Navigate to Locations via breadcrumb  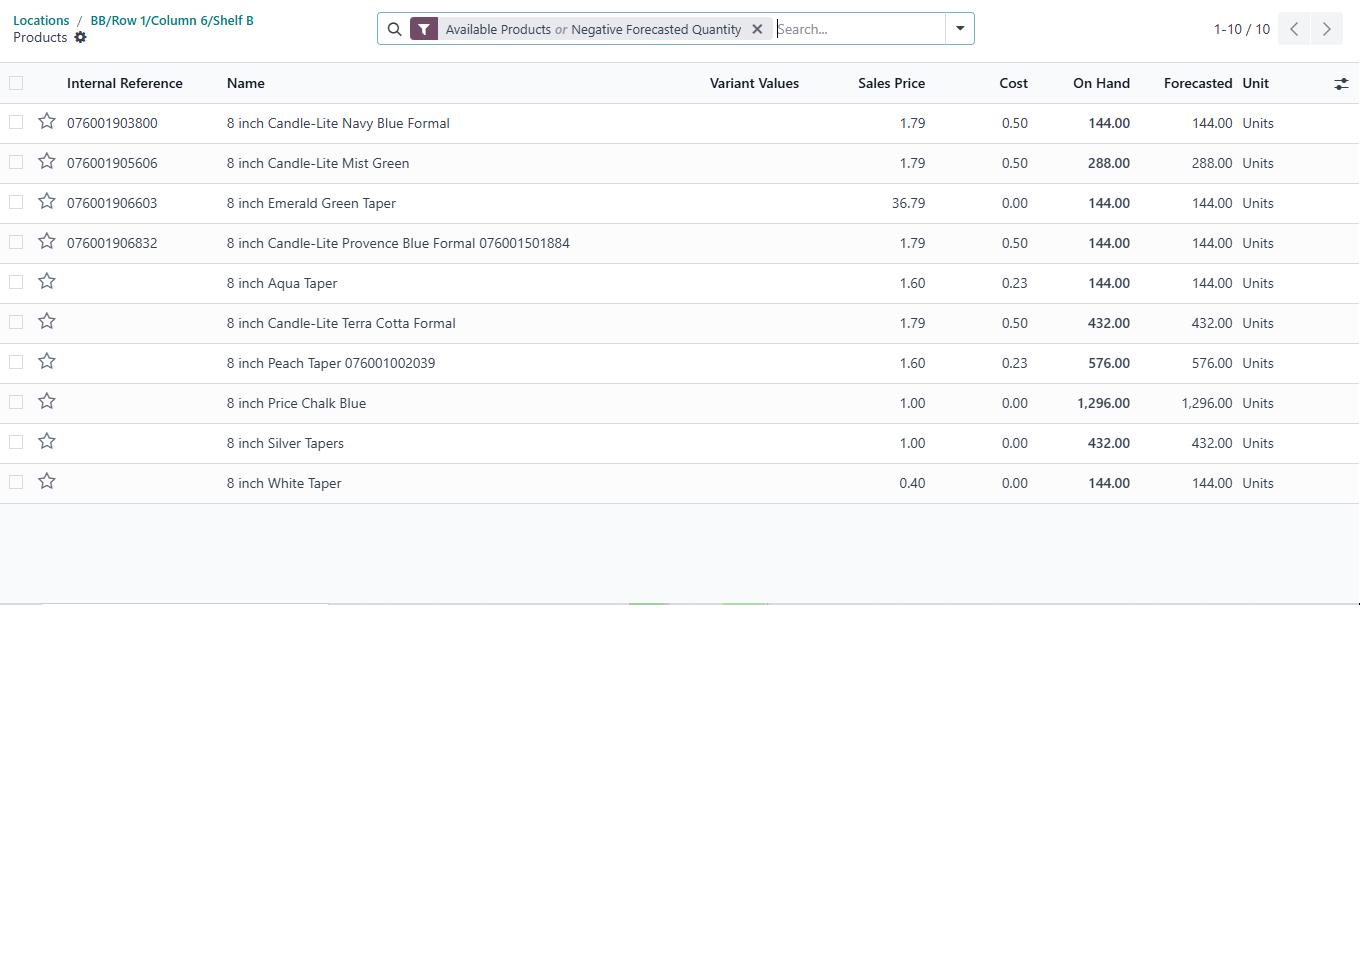pyautogui.click(x=41, y=20)
